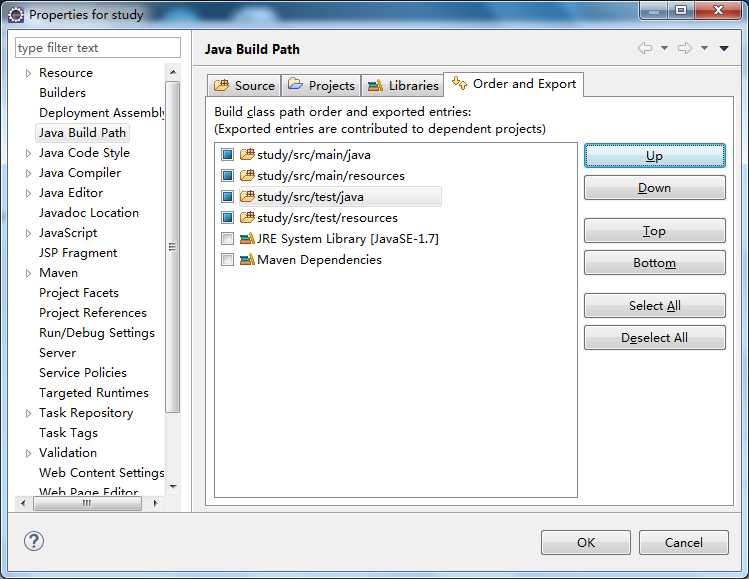Toggle export checkbox for study/src/main/resources
Image resolution: width=749 pixels, height=579 pixels.
[x=227, y=175]
